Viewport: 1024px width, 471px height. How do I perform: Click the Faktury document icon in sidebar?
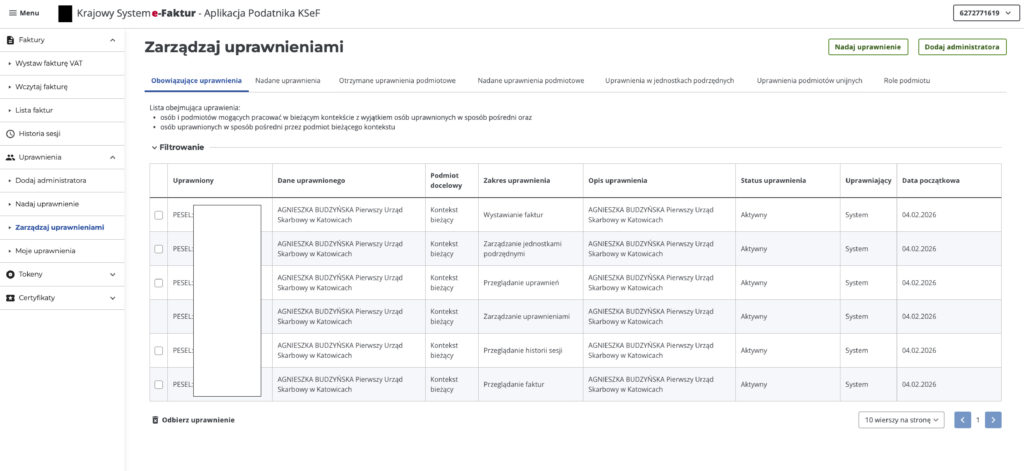pos(10,40)
